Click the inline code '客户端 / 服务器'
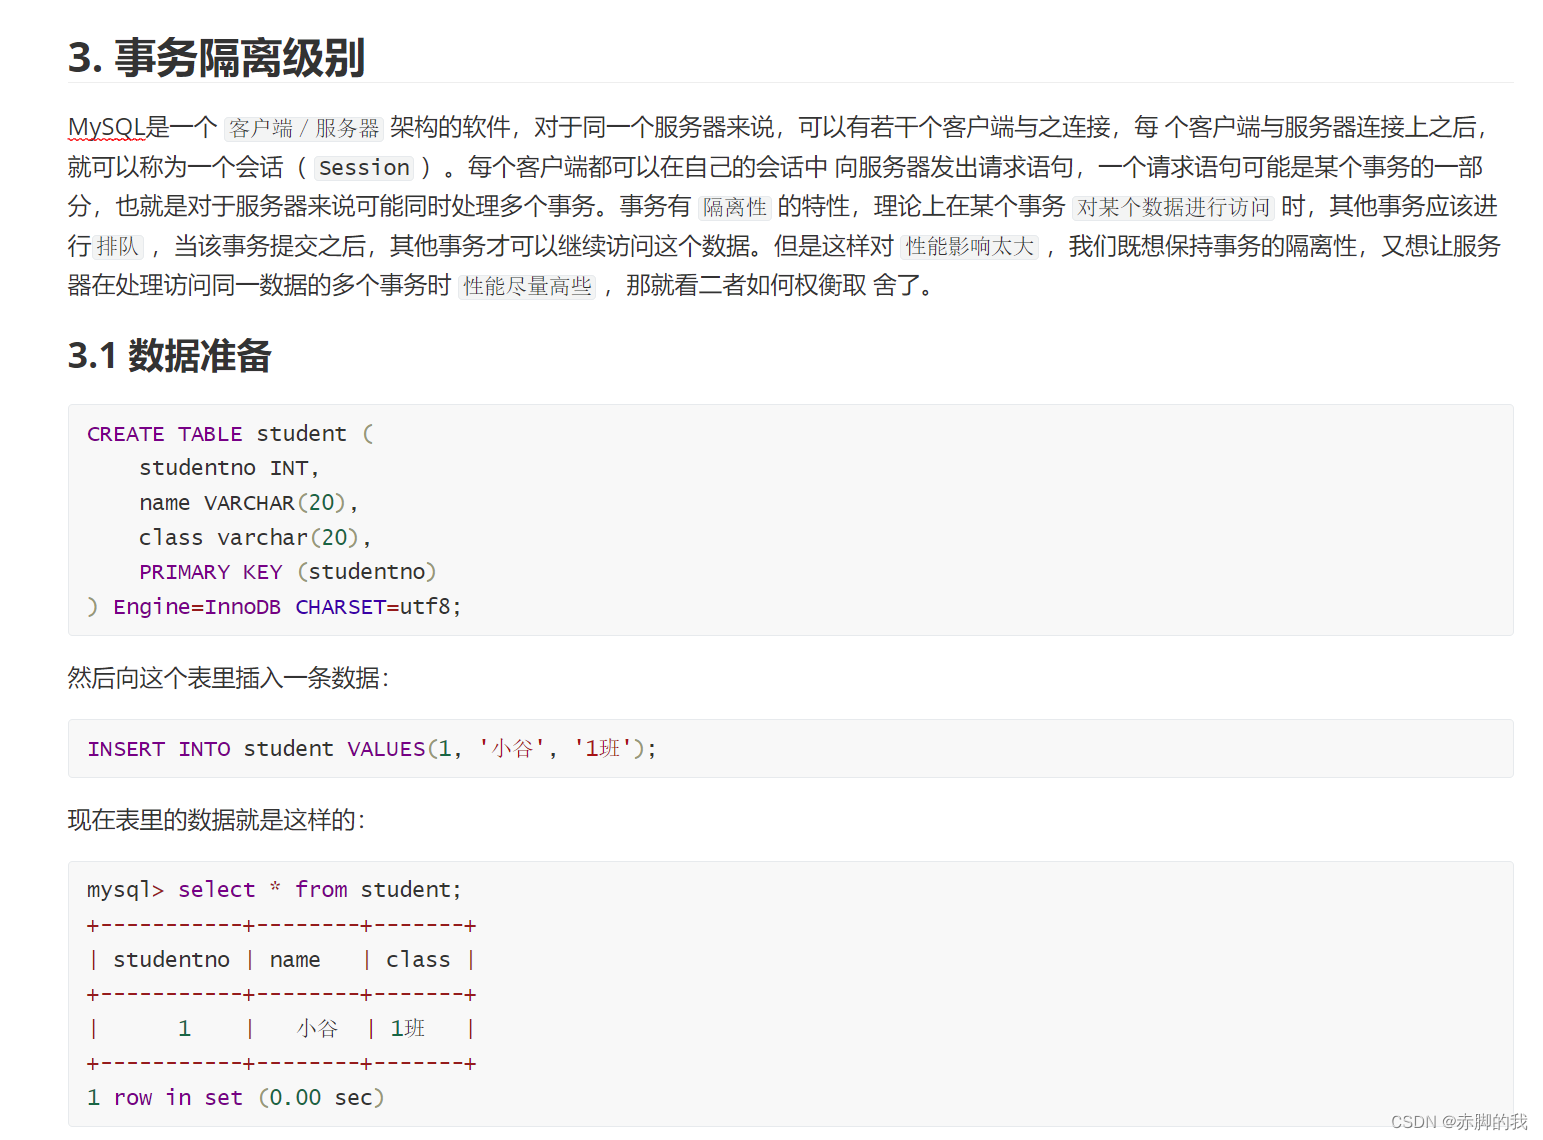1543x1140 pixels. tap(304, 128)
